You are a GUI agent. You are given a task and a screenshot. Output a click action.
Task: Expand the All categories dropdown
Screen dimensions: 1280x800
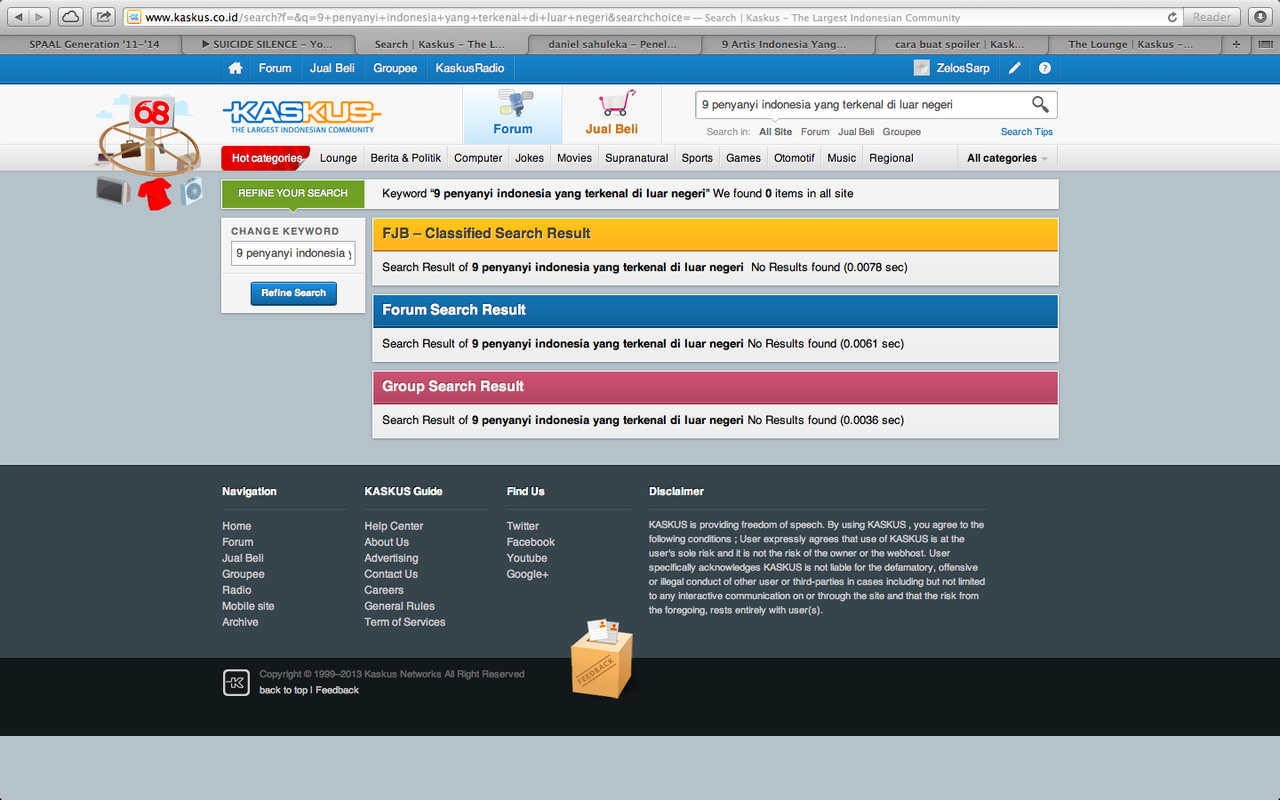(x=1007, y=158)
